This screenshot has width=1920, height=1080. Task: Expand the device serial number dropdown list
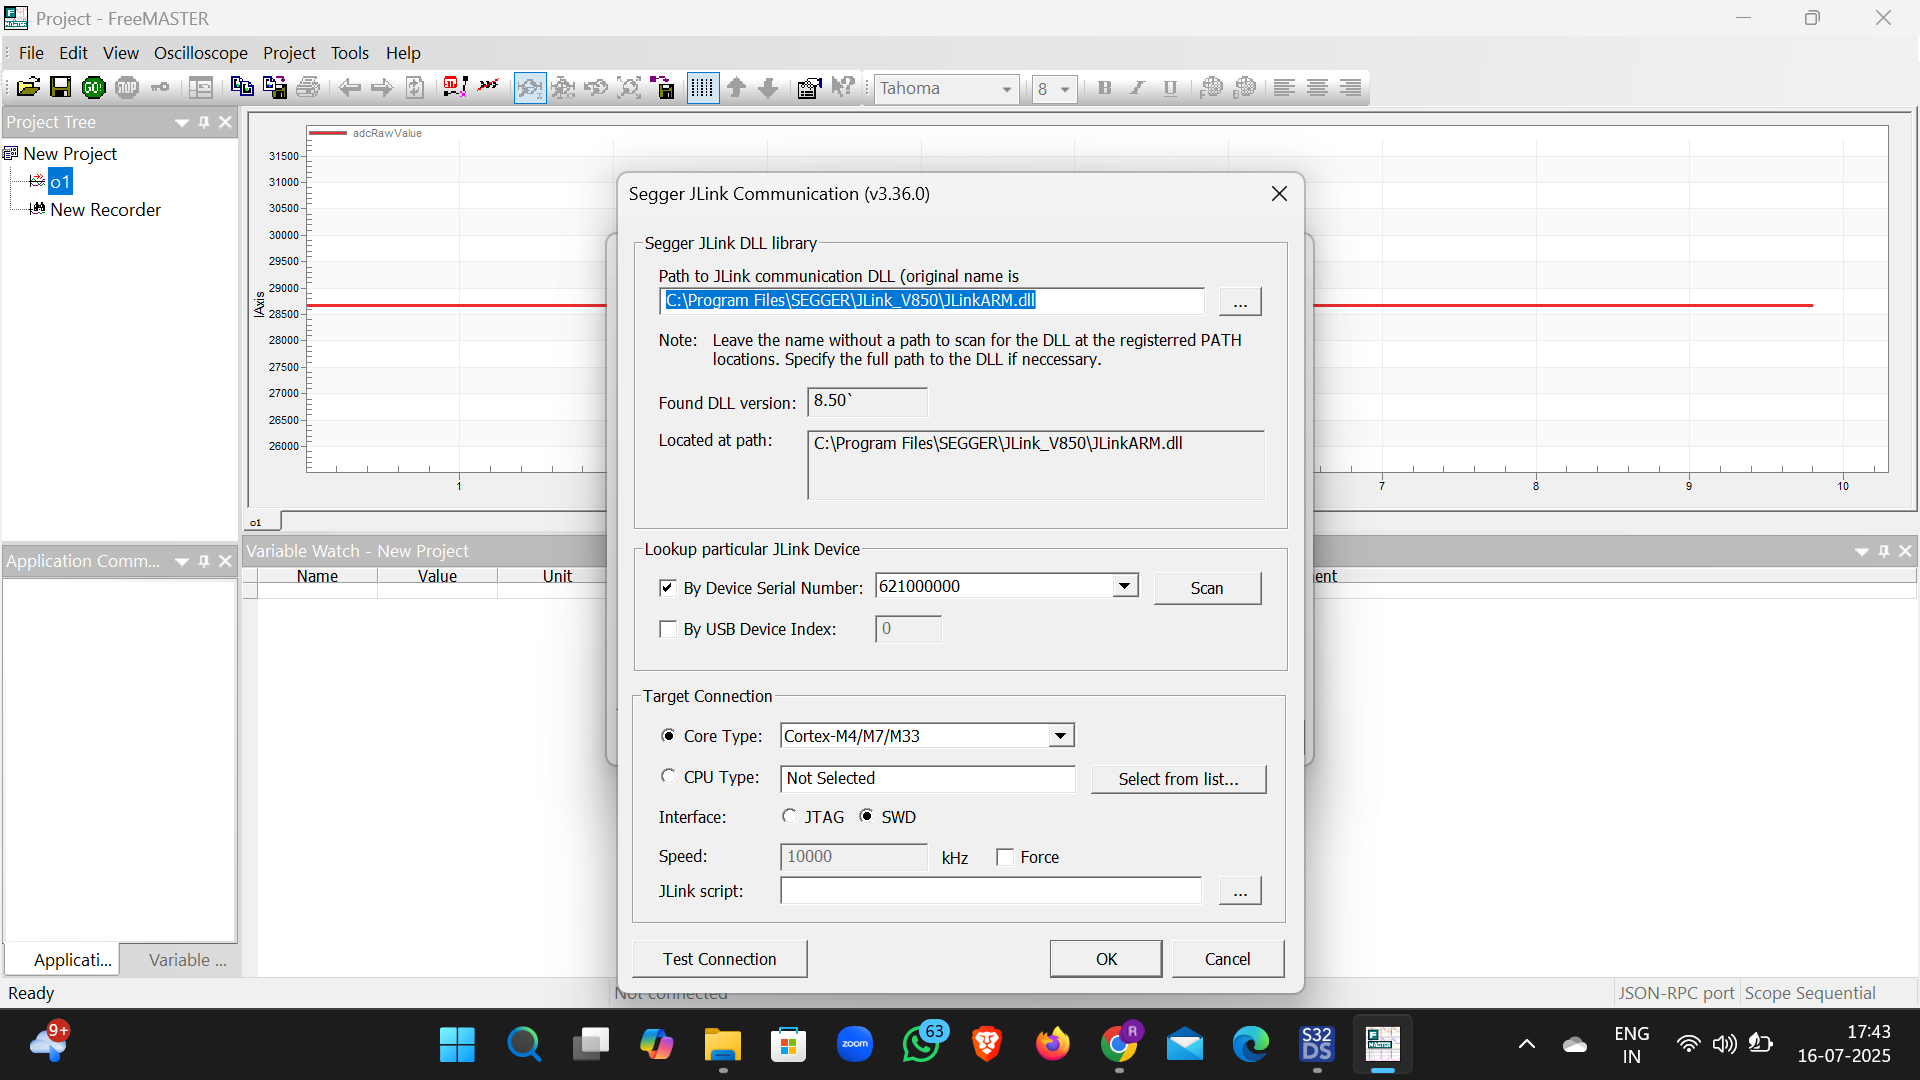tap(1125, 585)
